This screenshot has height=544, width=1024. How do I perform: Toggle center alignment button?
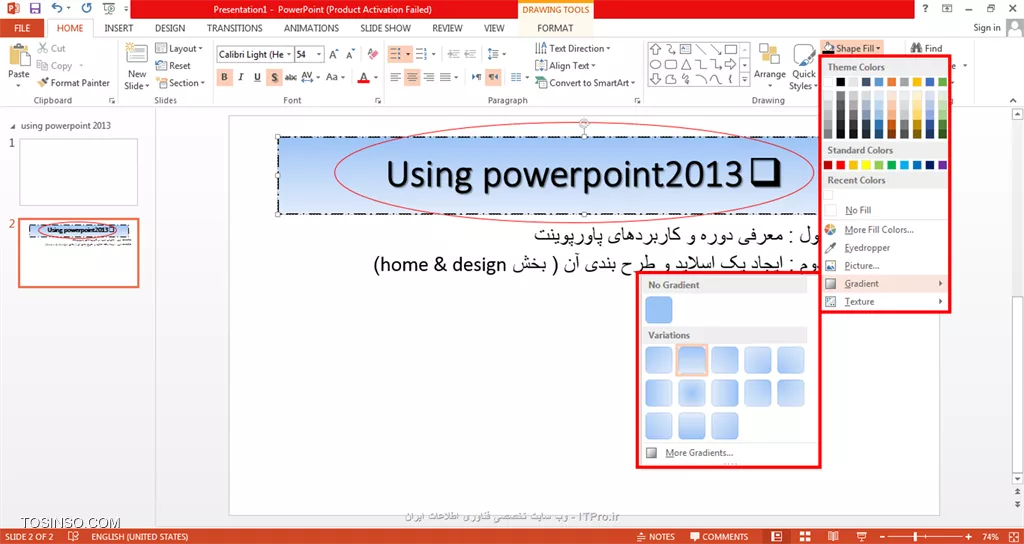[x=412, y=77]
